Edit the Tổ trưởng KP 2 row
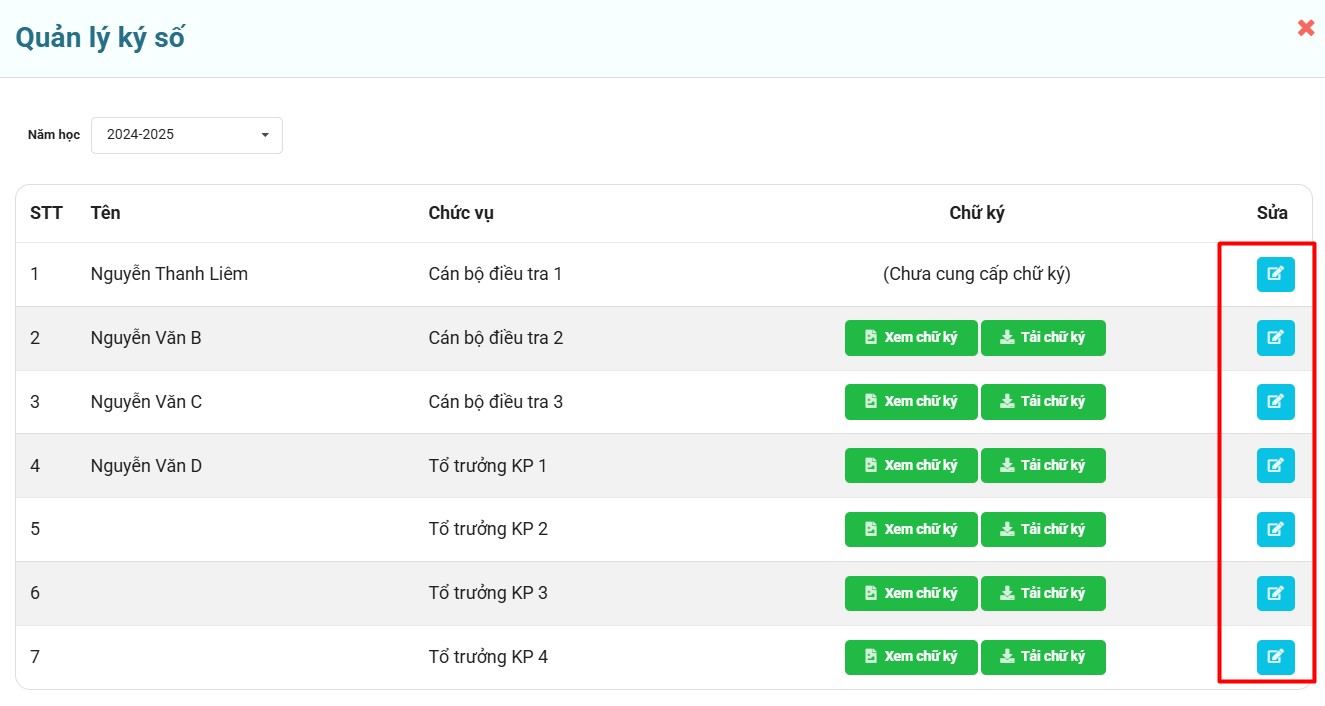Viewport: 1325px width, 706px height. point(1275,529)
